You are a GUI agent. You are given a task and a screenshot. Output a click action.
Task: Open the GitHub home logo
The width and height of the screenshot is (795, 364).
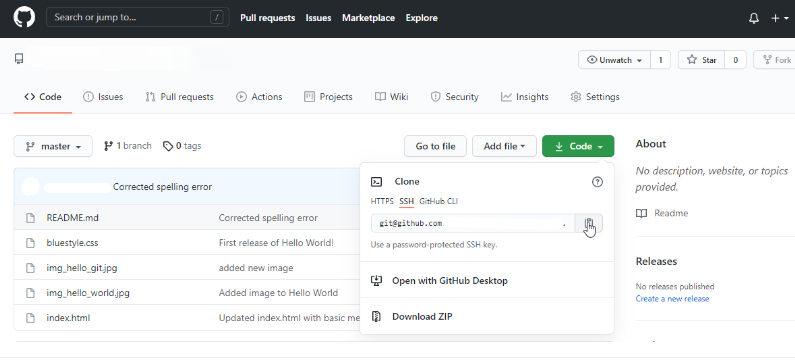[24, 17]
